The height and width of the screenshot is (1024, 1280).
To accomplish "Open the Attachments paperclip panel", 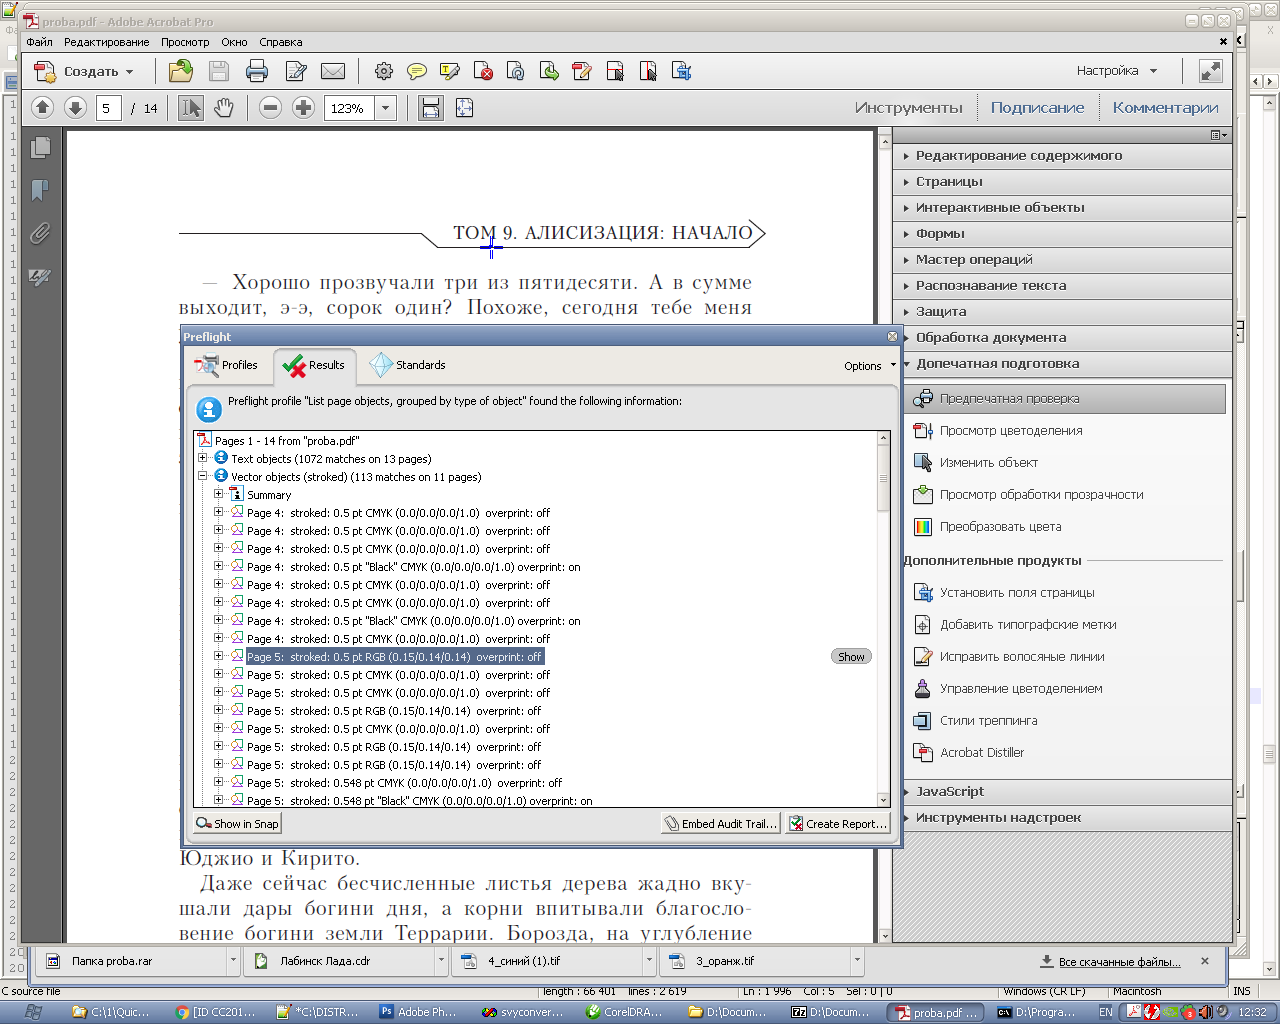I will coord(40,233).
